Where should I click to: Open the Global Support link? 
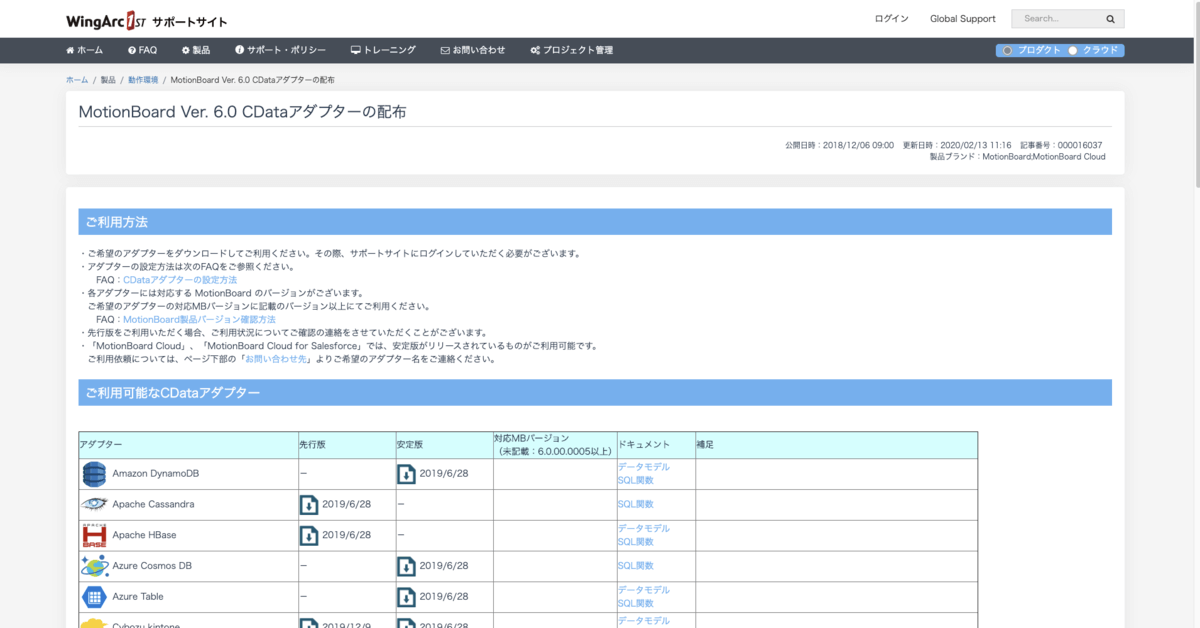[x=962, y=19]
